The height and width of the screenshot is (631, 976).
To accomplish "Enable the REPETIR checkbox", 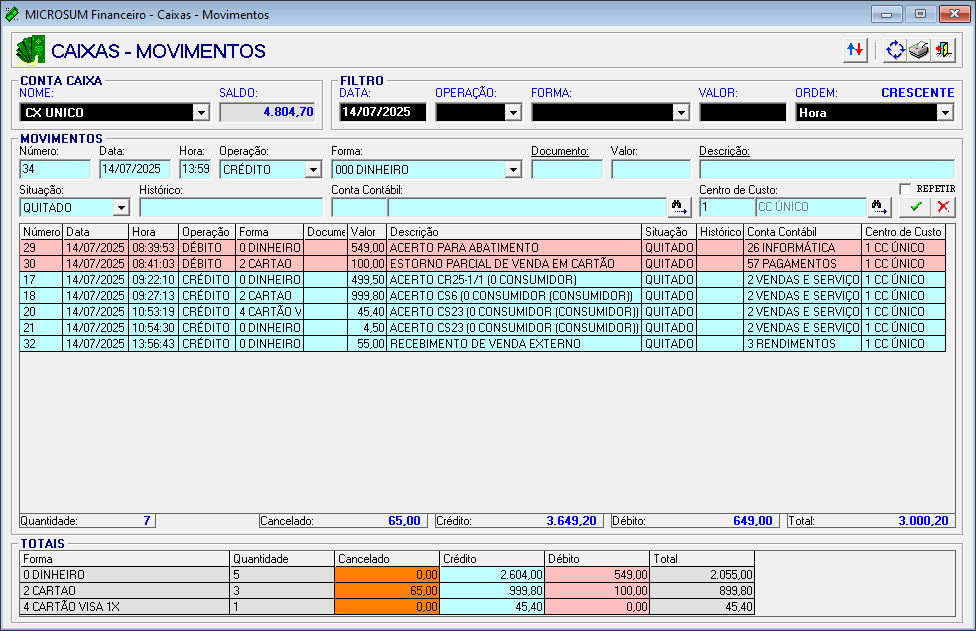I will pyautogui.click(x=905, y=189).
